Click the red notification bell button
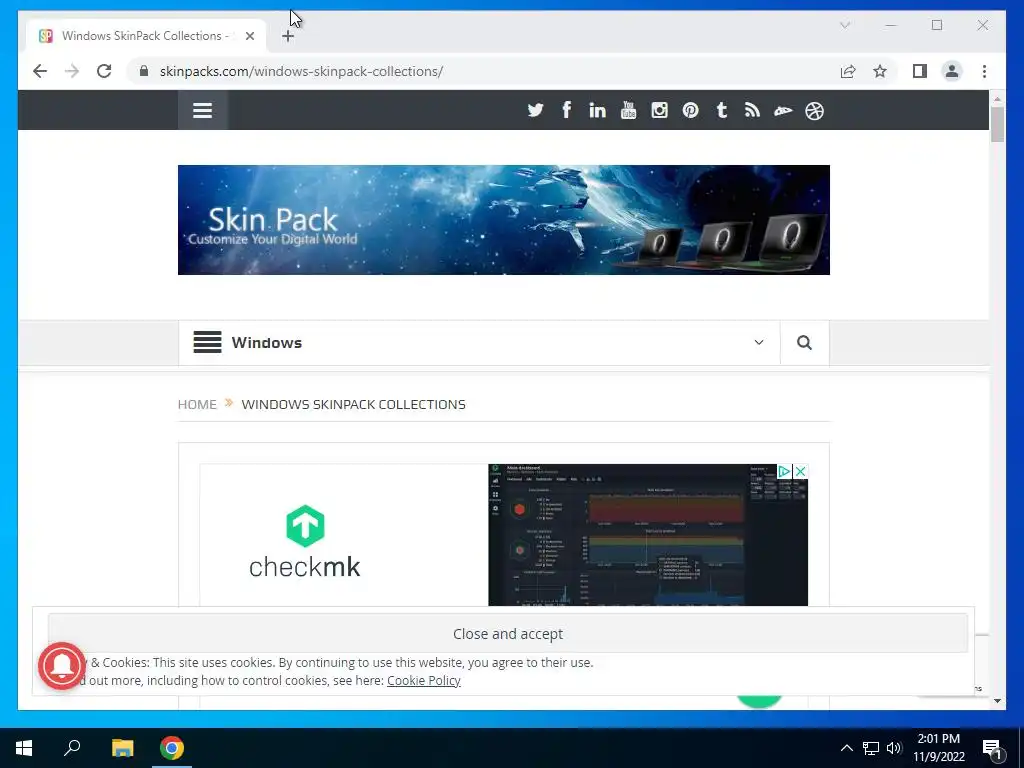Screen dimensions: 1024x768 (x=62, y=666)
